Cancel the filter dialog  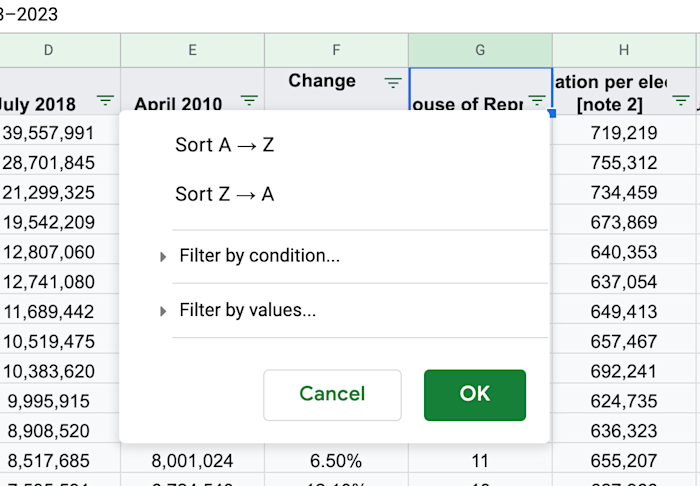point(332,395)
